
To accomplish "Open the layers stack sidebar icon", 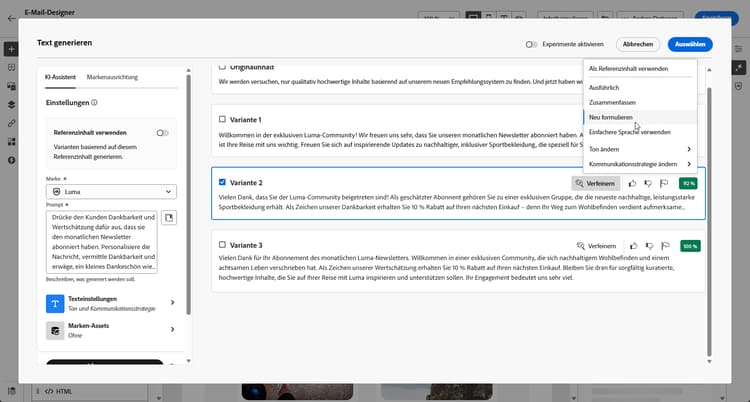I will 11,105.
